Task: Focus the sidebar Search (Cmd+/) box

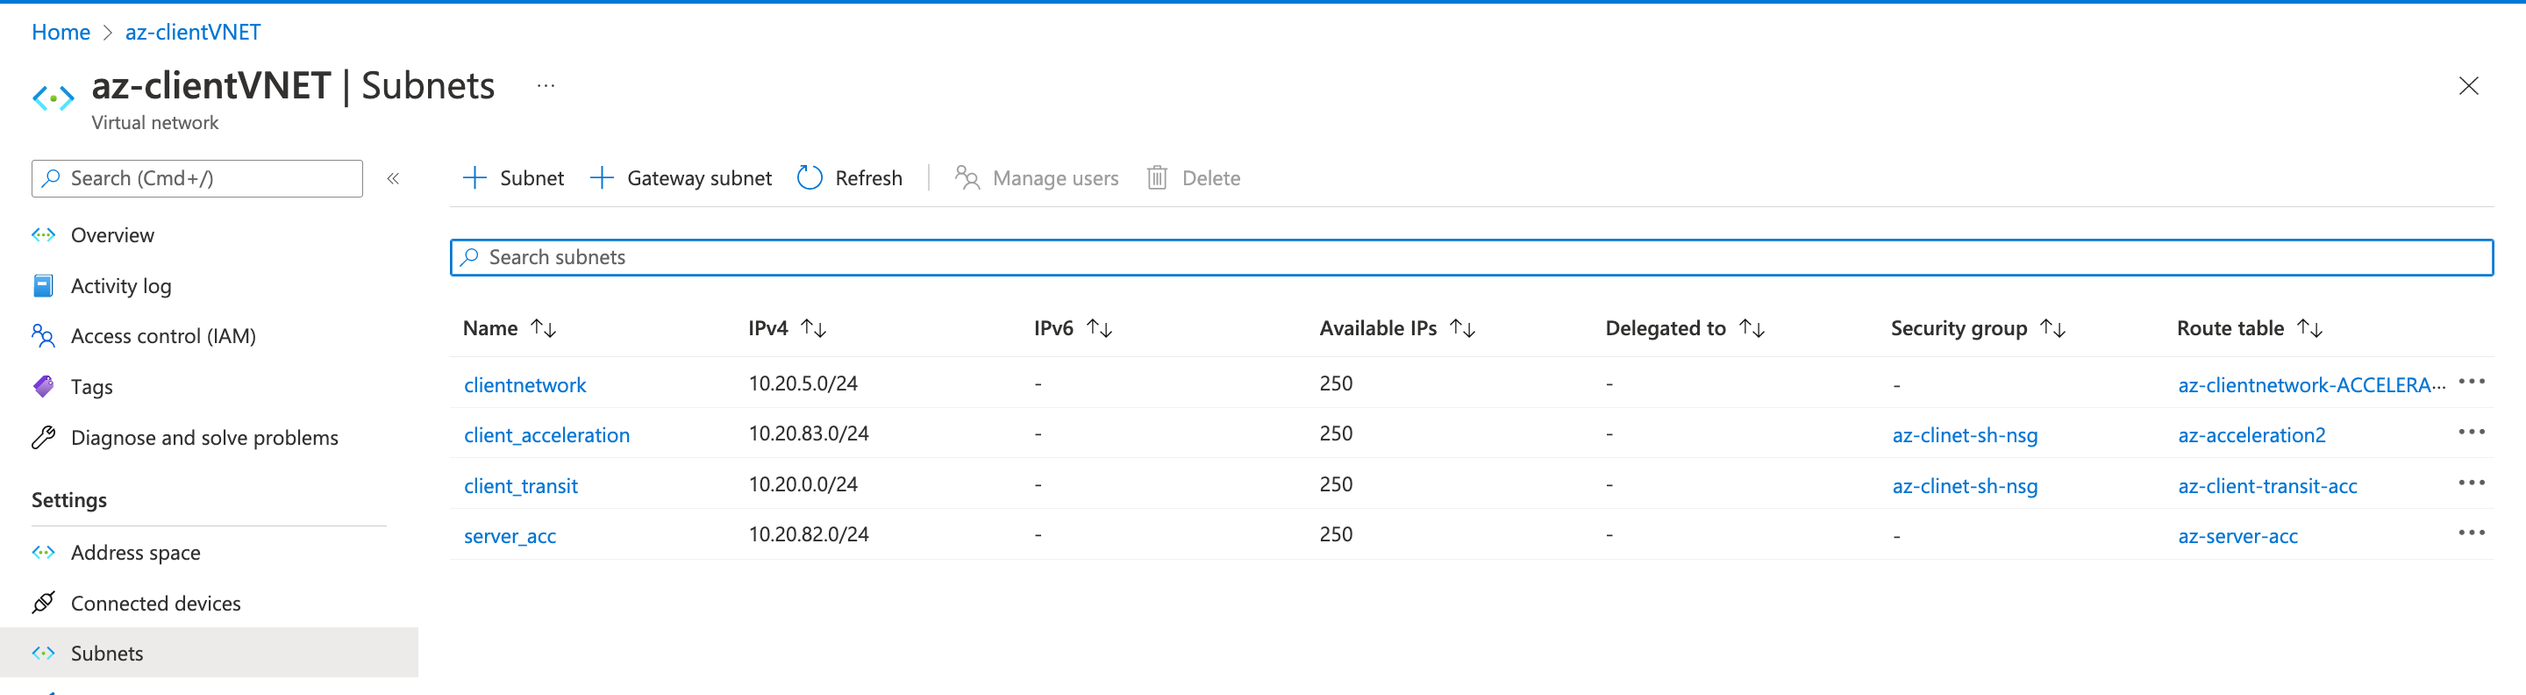Action: [x=197, y=178]
